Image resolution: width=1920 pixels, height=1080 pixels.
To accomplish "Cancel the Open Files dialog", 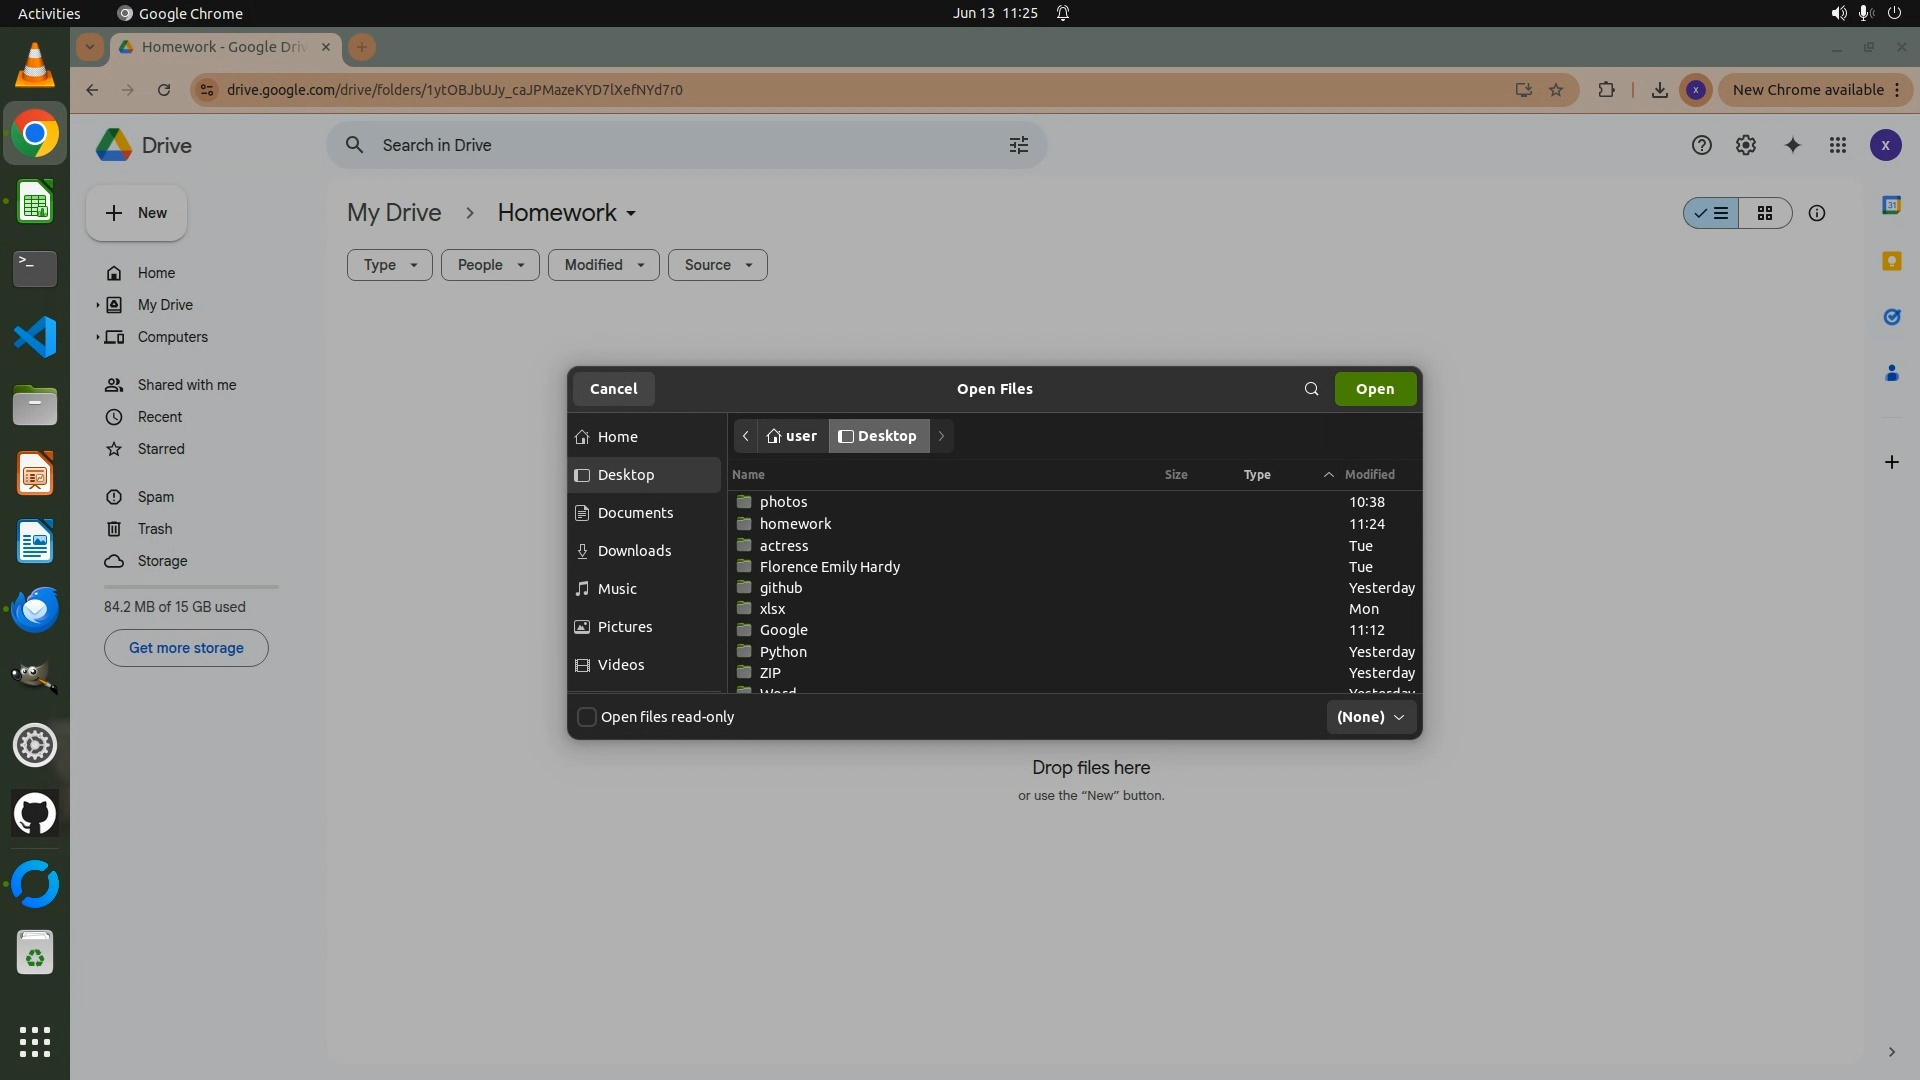I will point(613,389).
